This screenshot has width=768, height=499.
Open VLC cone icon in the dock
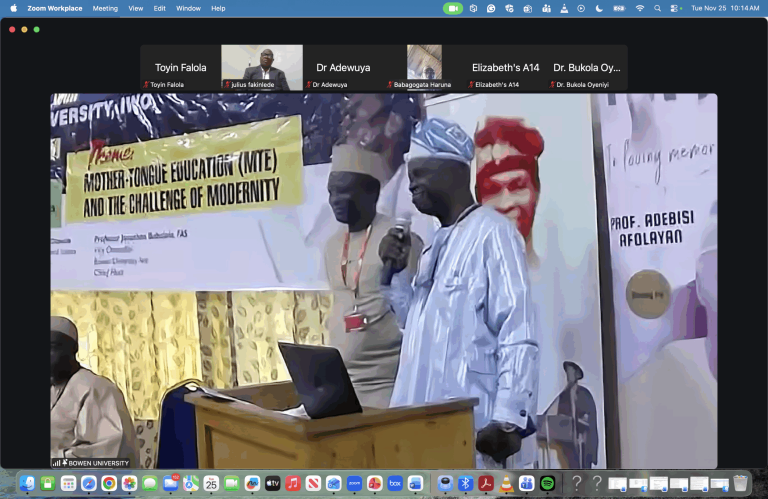506,484
